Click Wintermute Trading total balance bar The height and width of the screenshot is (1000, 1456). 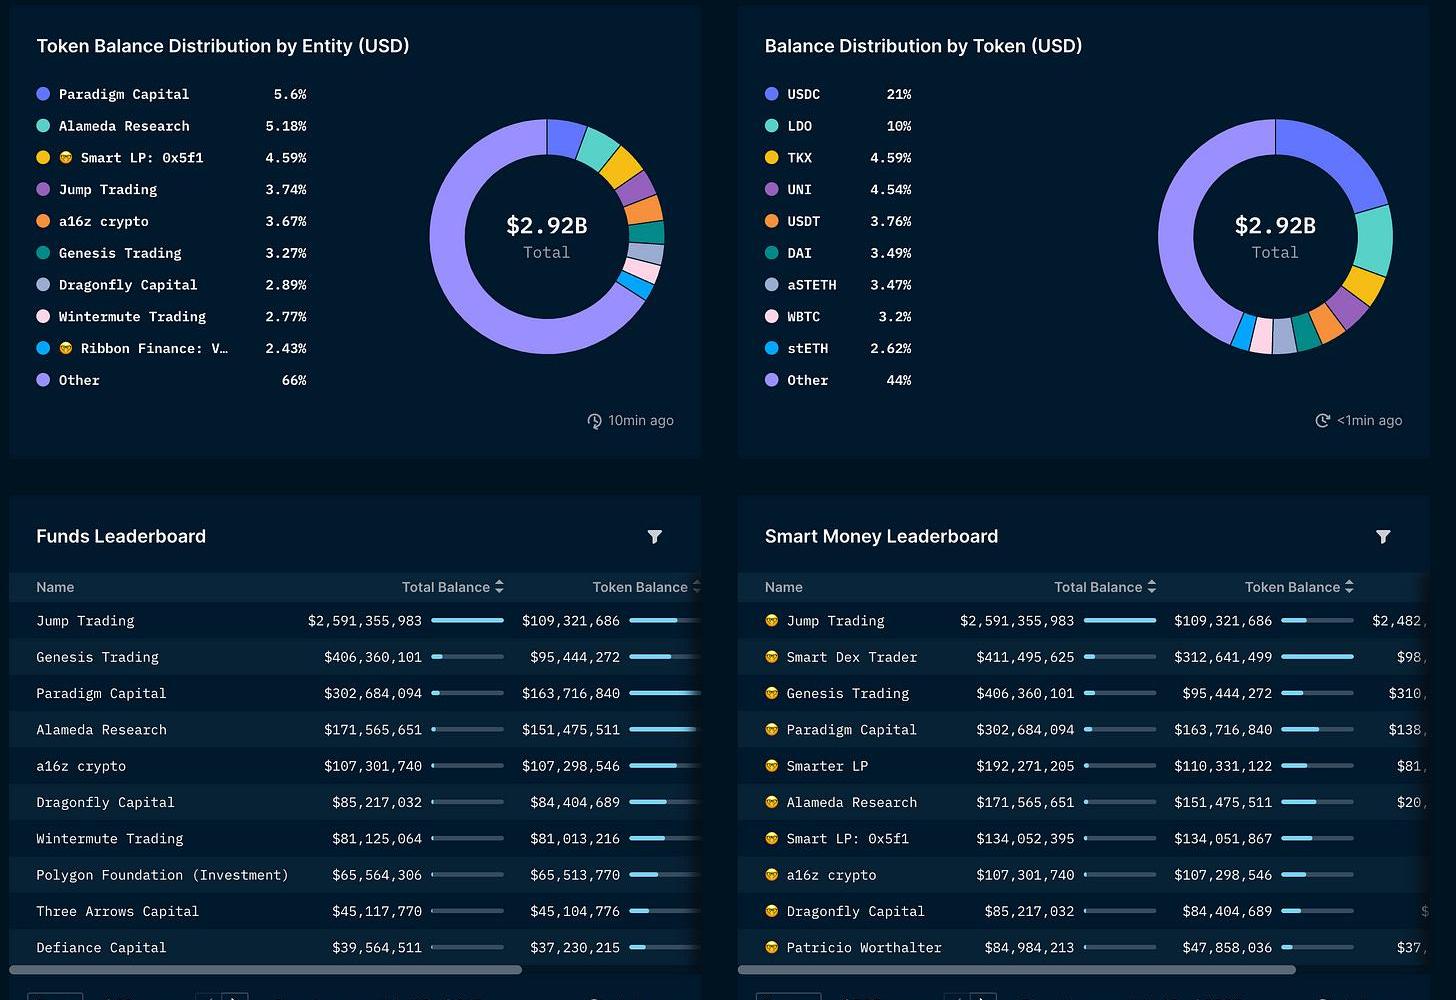(x=468, y=838)
